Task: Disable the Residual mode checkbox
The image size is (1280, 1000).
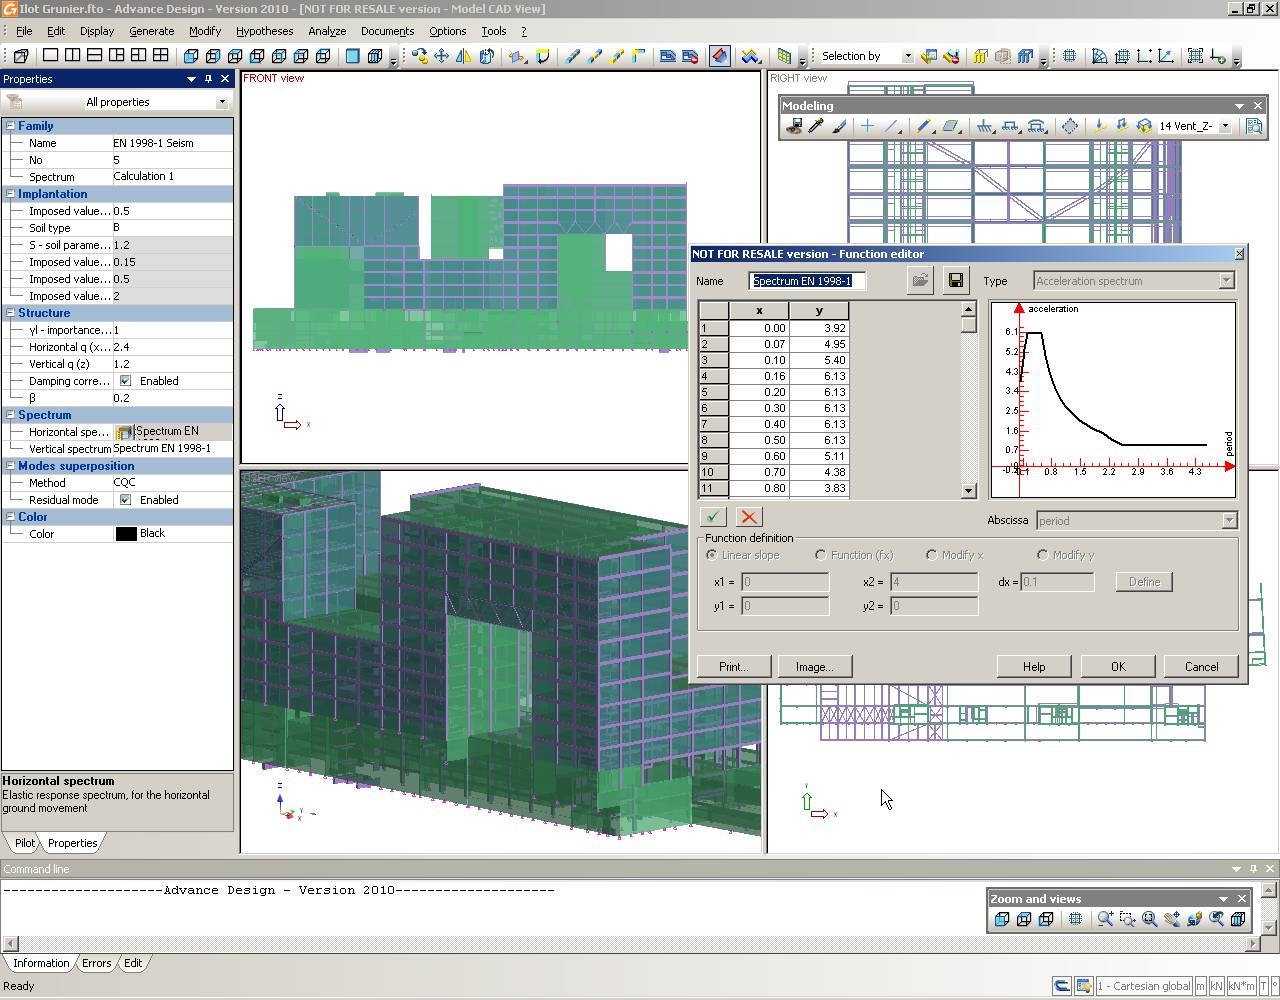Action: point(125,500)
